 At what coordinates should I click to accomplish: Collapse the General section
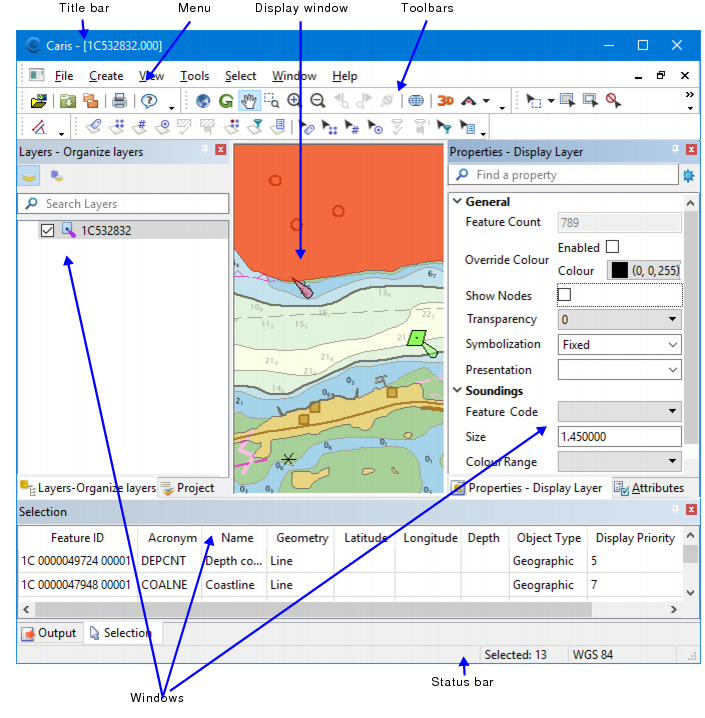point(457,201)
